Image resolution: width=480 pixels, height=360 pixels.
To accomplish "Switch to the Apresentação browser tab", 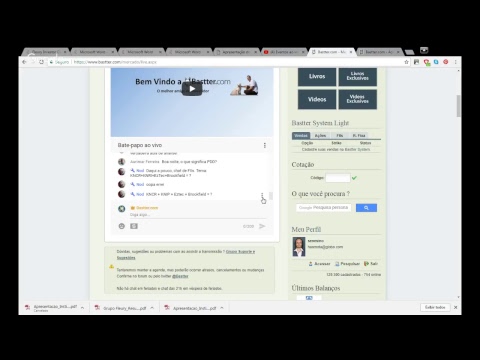I will tap(236, 52).
